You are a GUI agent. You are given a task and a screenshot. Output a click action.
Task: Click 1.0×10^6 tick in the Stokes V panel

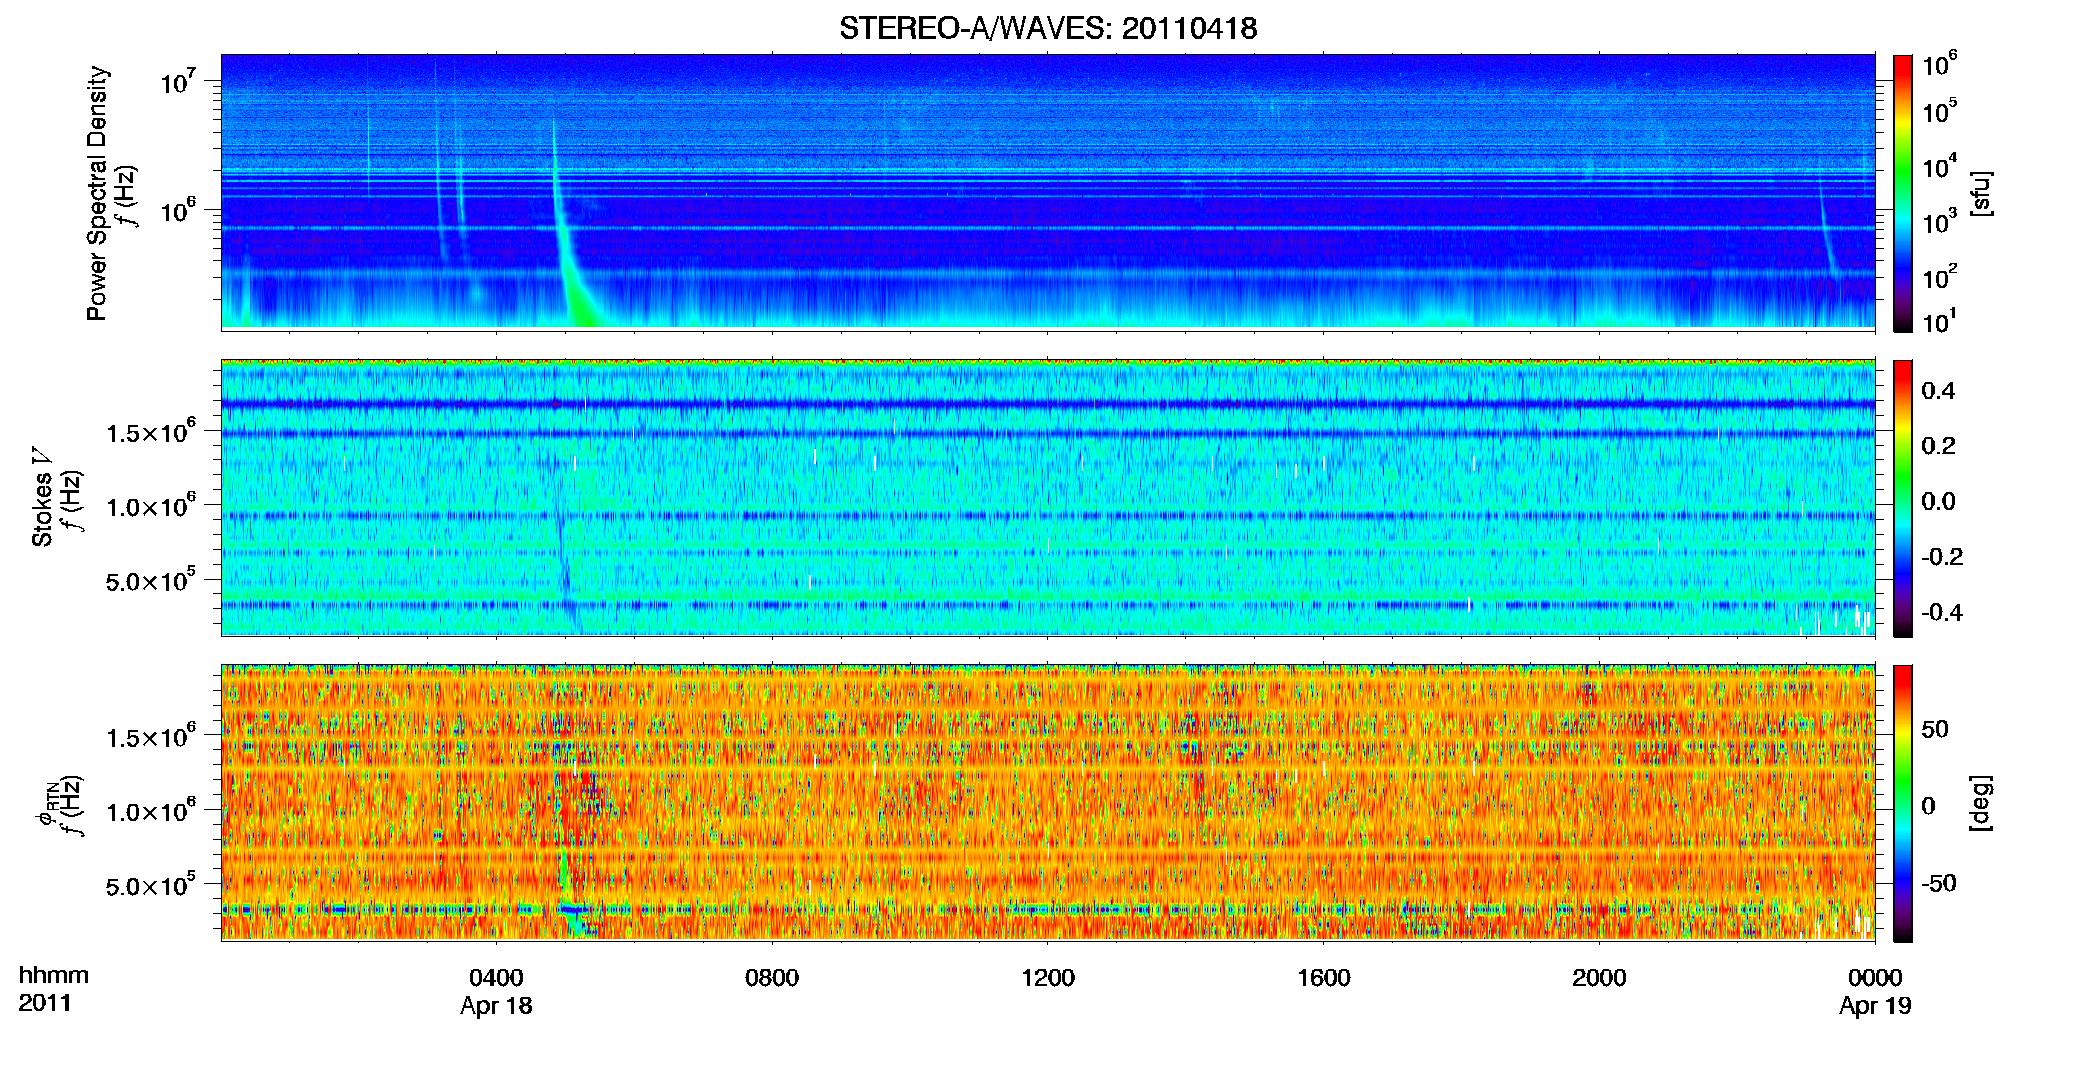tap(153, 505)
